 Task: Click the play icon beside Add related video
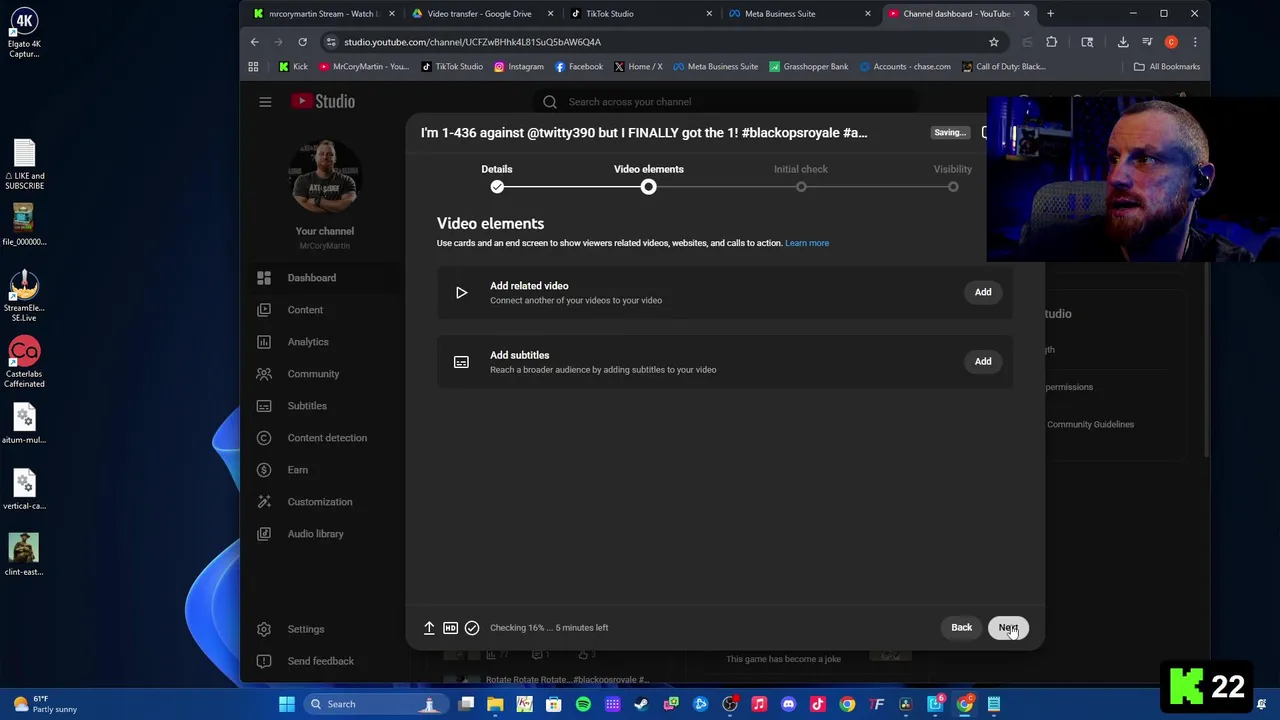[x=461, y=293]
